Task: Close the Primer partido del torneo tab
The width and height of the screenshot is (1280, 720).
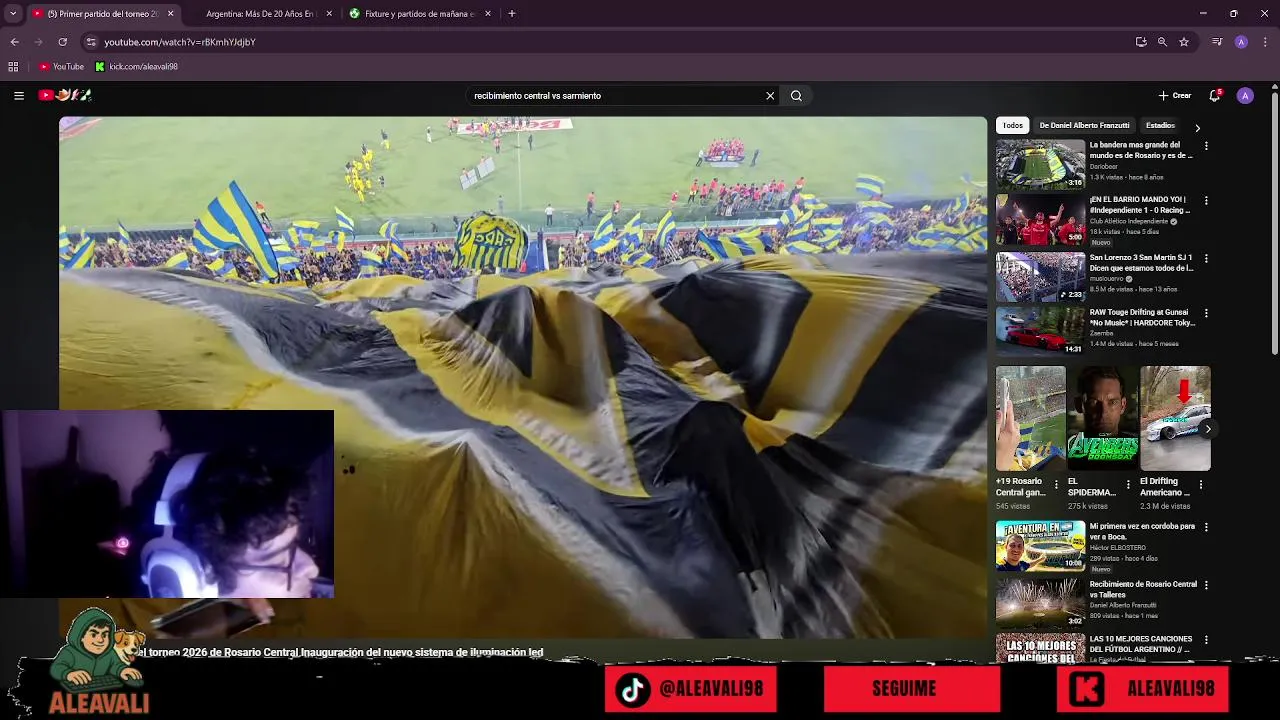Action: [x=170, y=14]
